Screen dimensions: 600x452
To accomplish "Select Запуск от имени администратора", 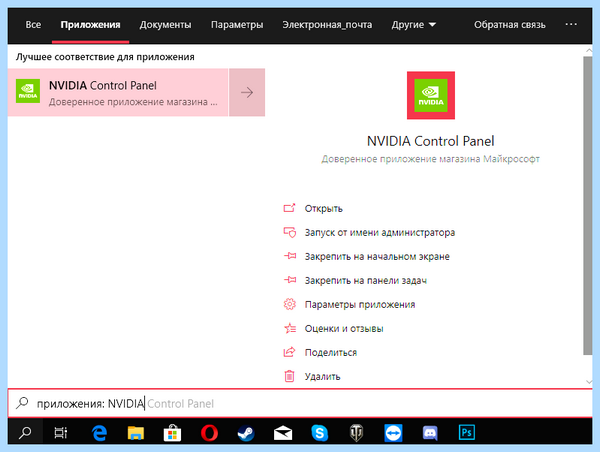I will [x=380, y=232].
